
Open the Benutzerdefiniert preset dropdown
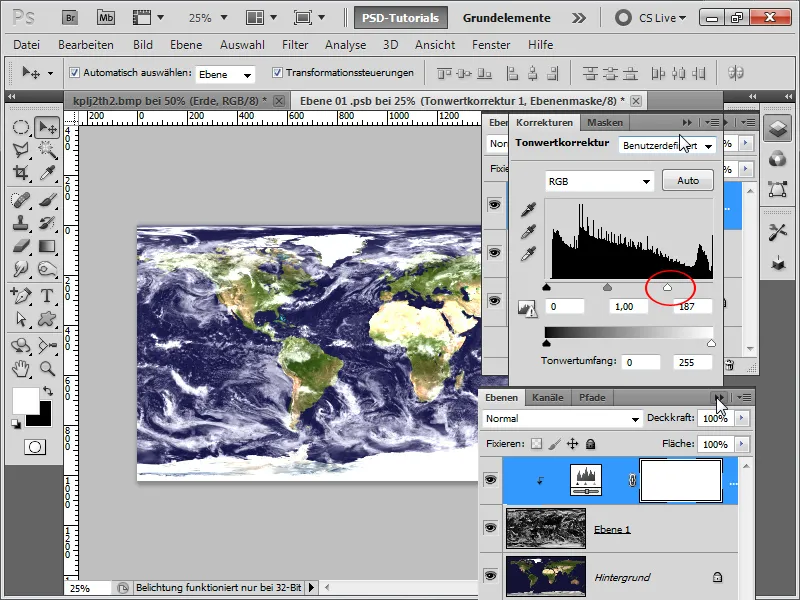click(x=667, y=145)
